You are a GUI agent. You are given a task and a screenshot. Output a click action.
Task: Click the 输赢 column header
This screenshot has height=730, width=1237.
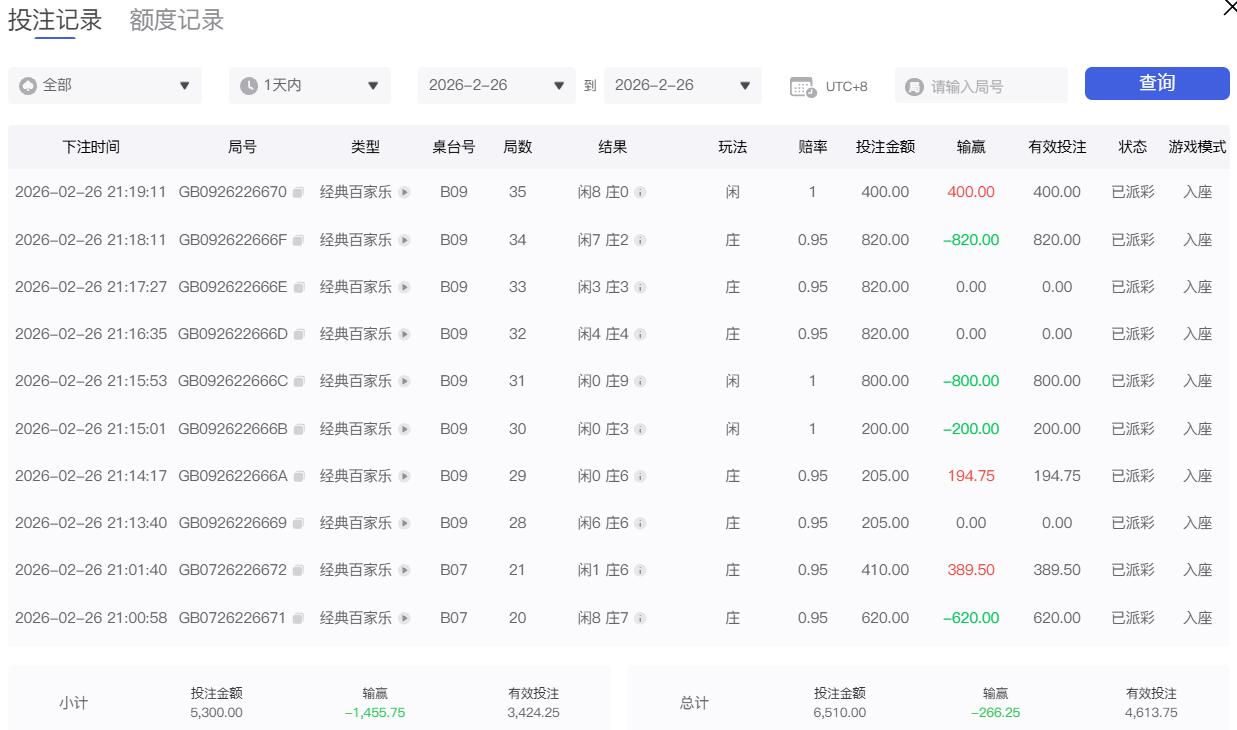pyautogui.click(x=970, y=147)
